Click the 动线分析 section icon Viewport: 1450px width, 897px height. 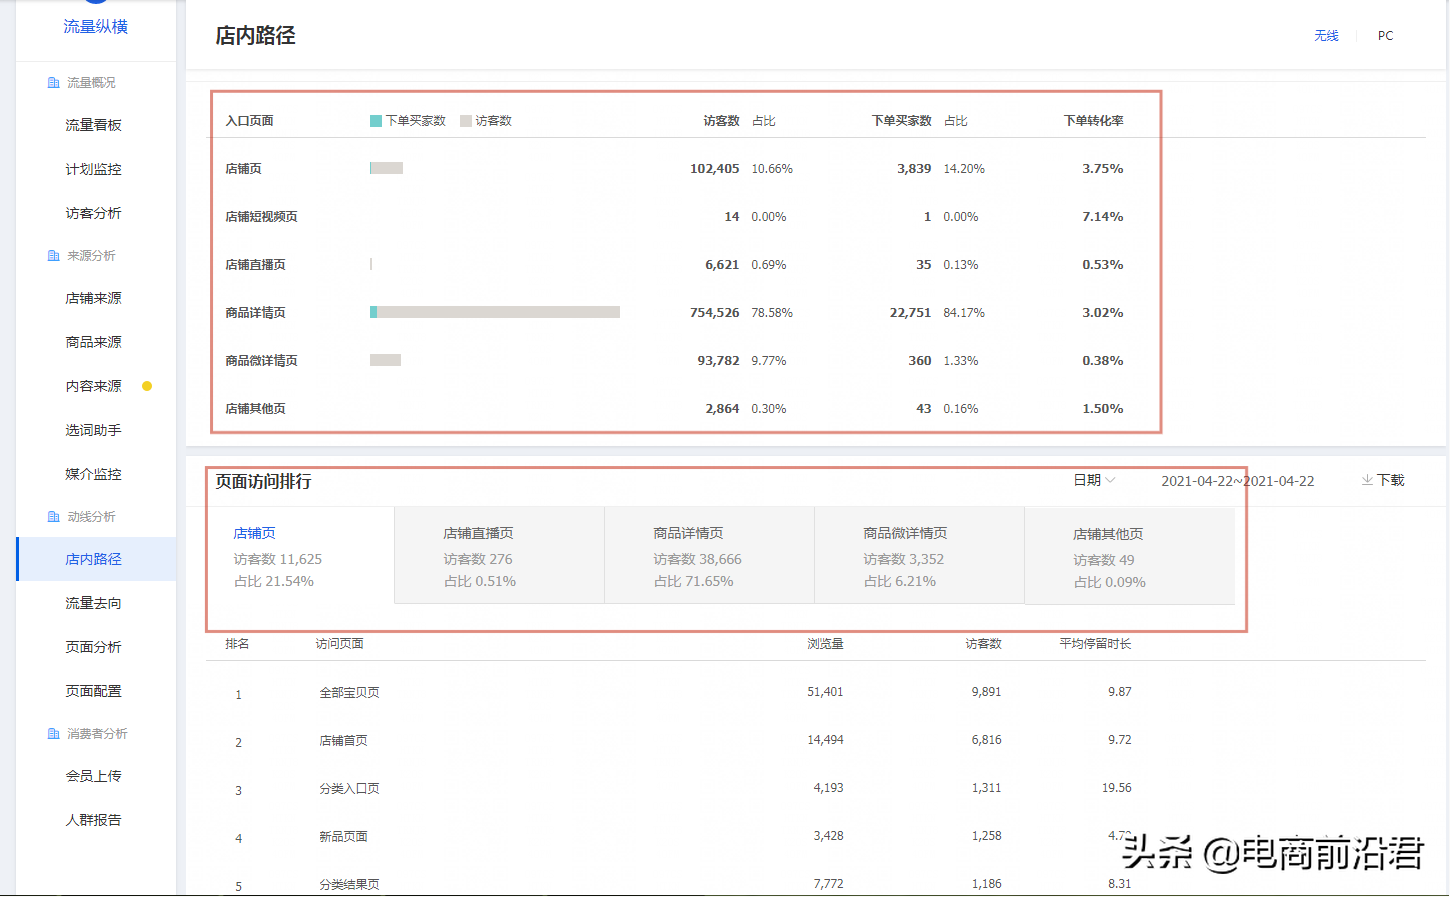53,517
